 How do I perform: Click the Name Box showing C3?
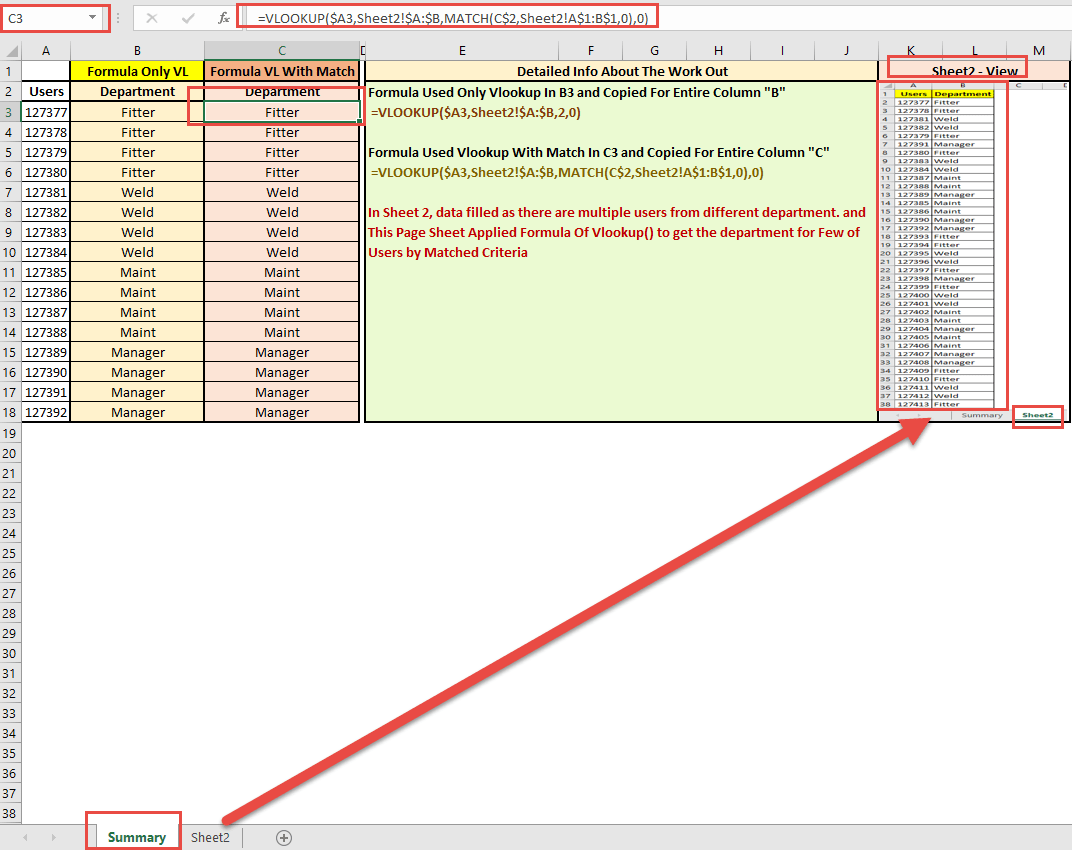point(40,16)
